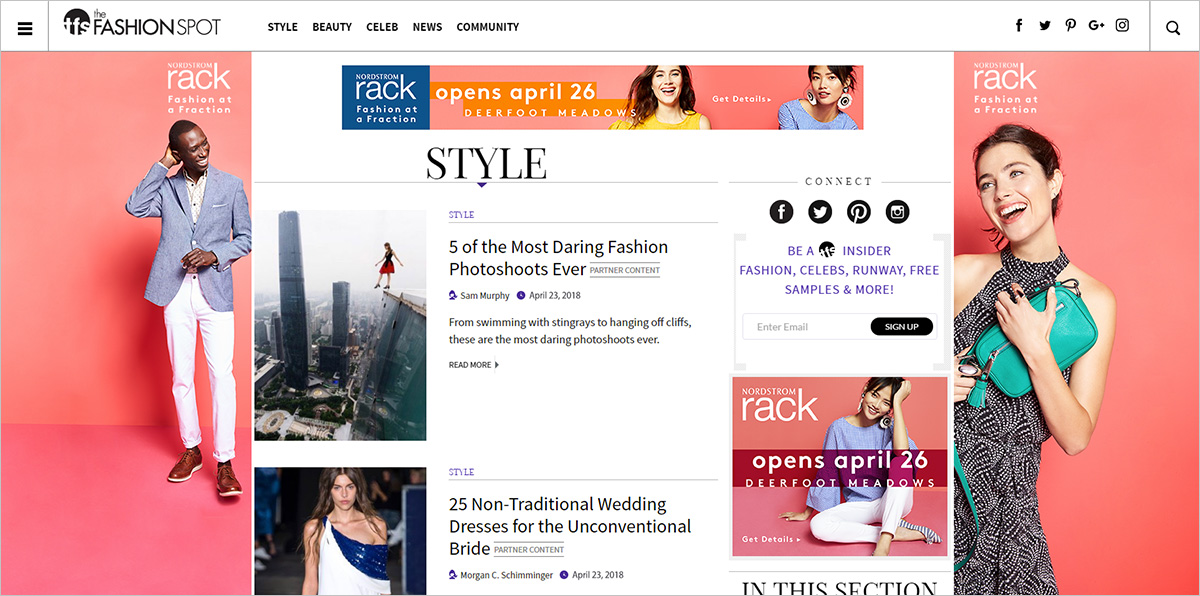Open Facebook icon in top header

(1019, 26)
